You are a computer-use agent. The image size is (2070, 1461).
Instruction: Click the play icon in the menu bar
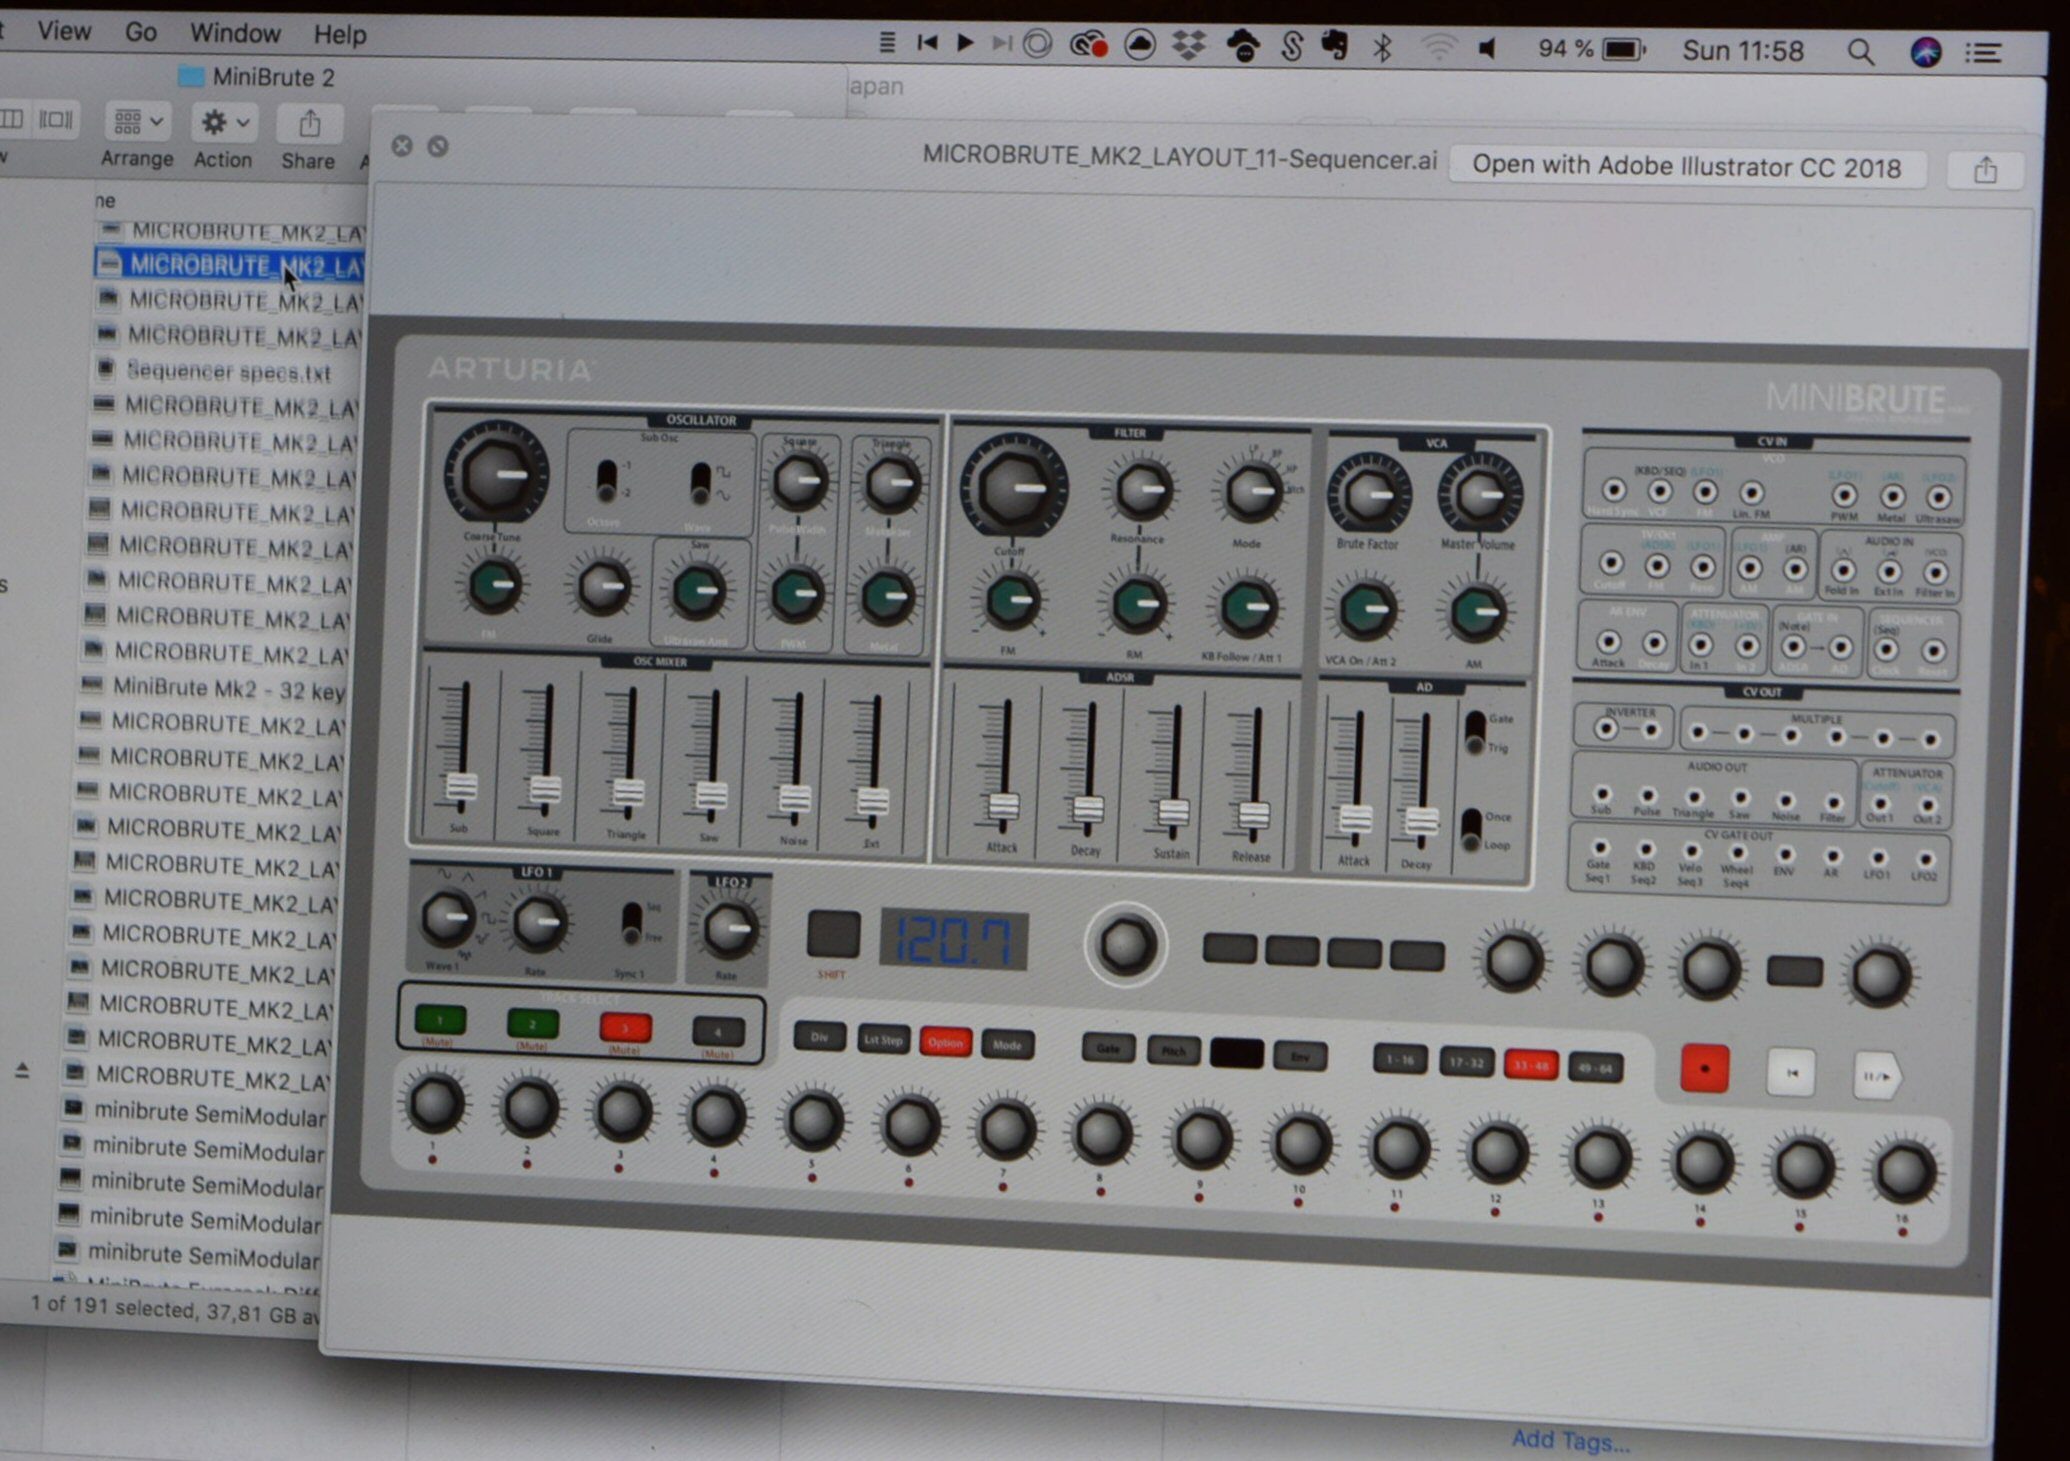click(964, 42)
